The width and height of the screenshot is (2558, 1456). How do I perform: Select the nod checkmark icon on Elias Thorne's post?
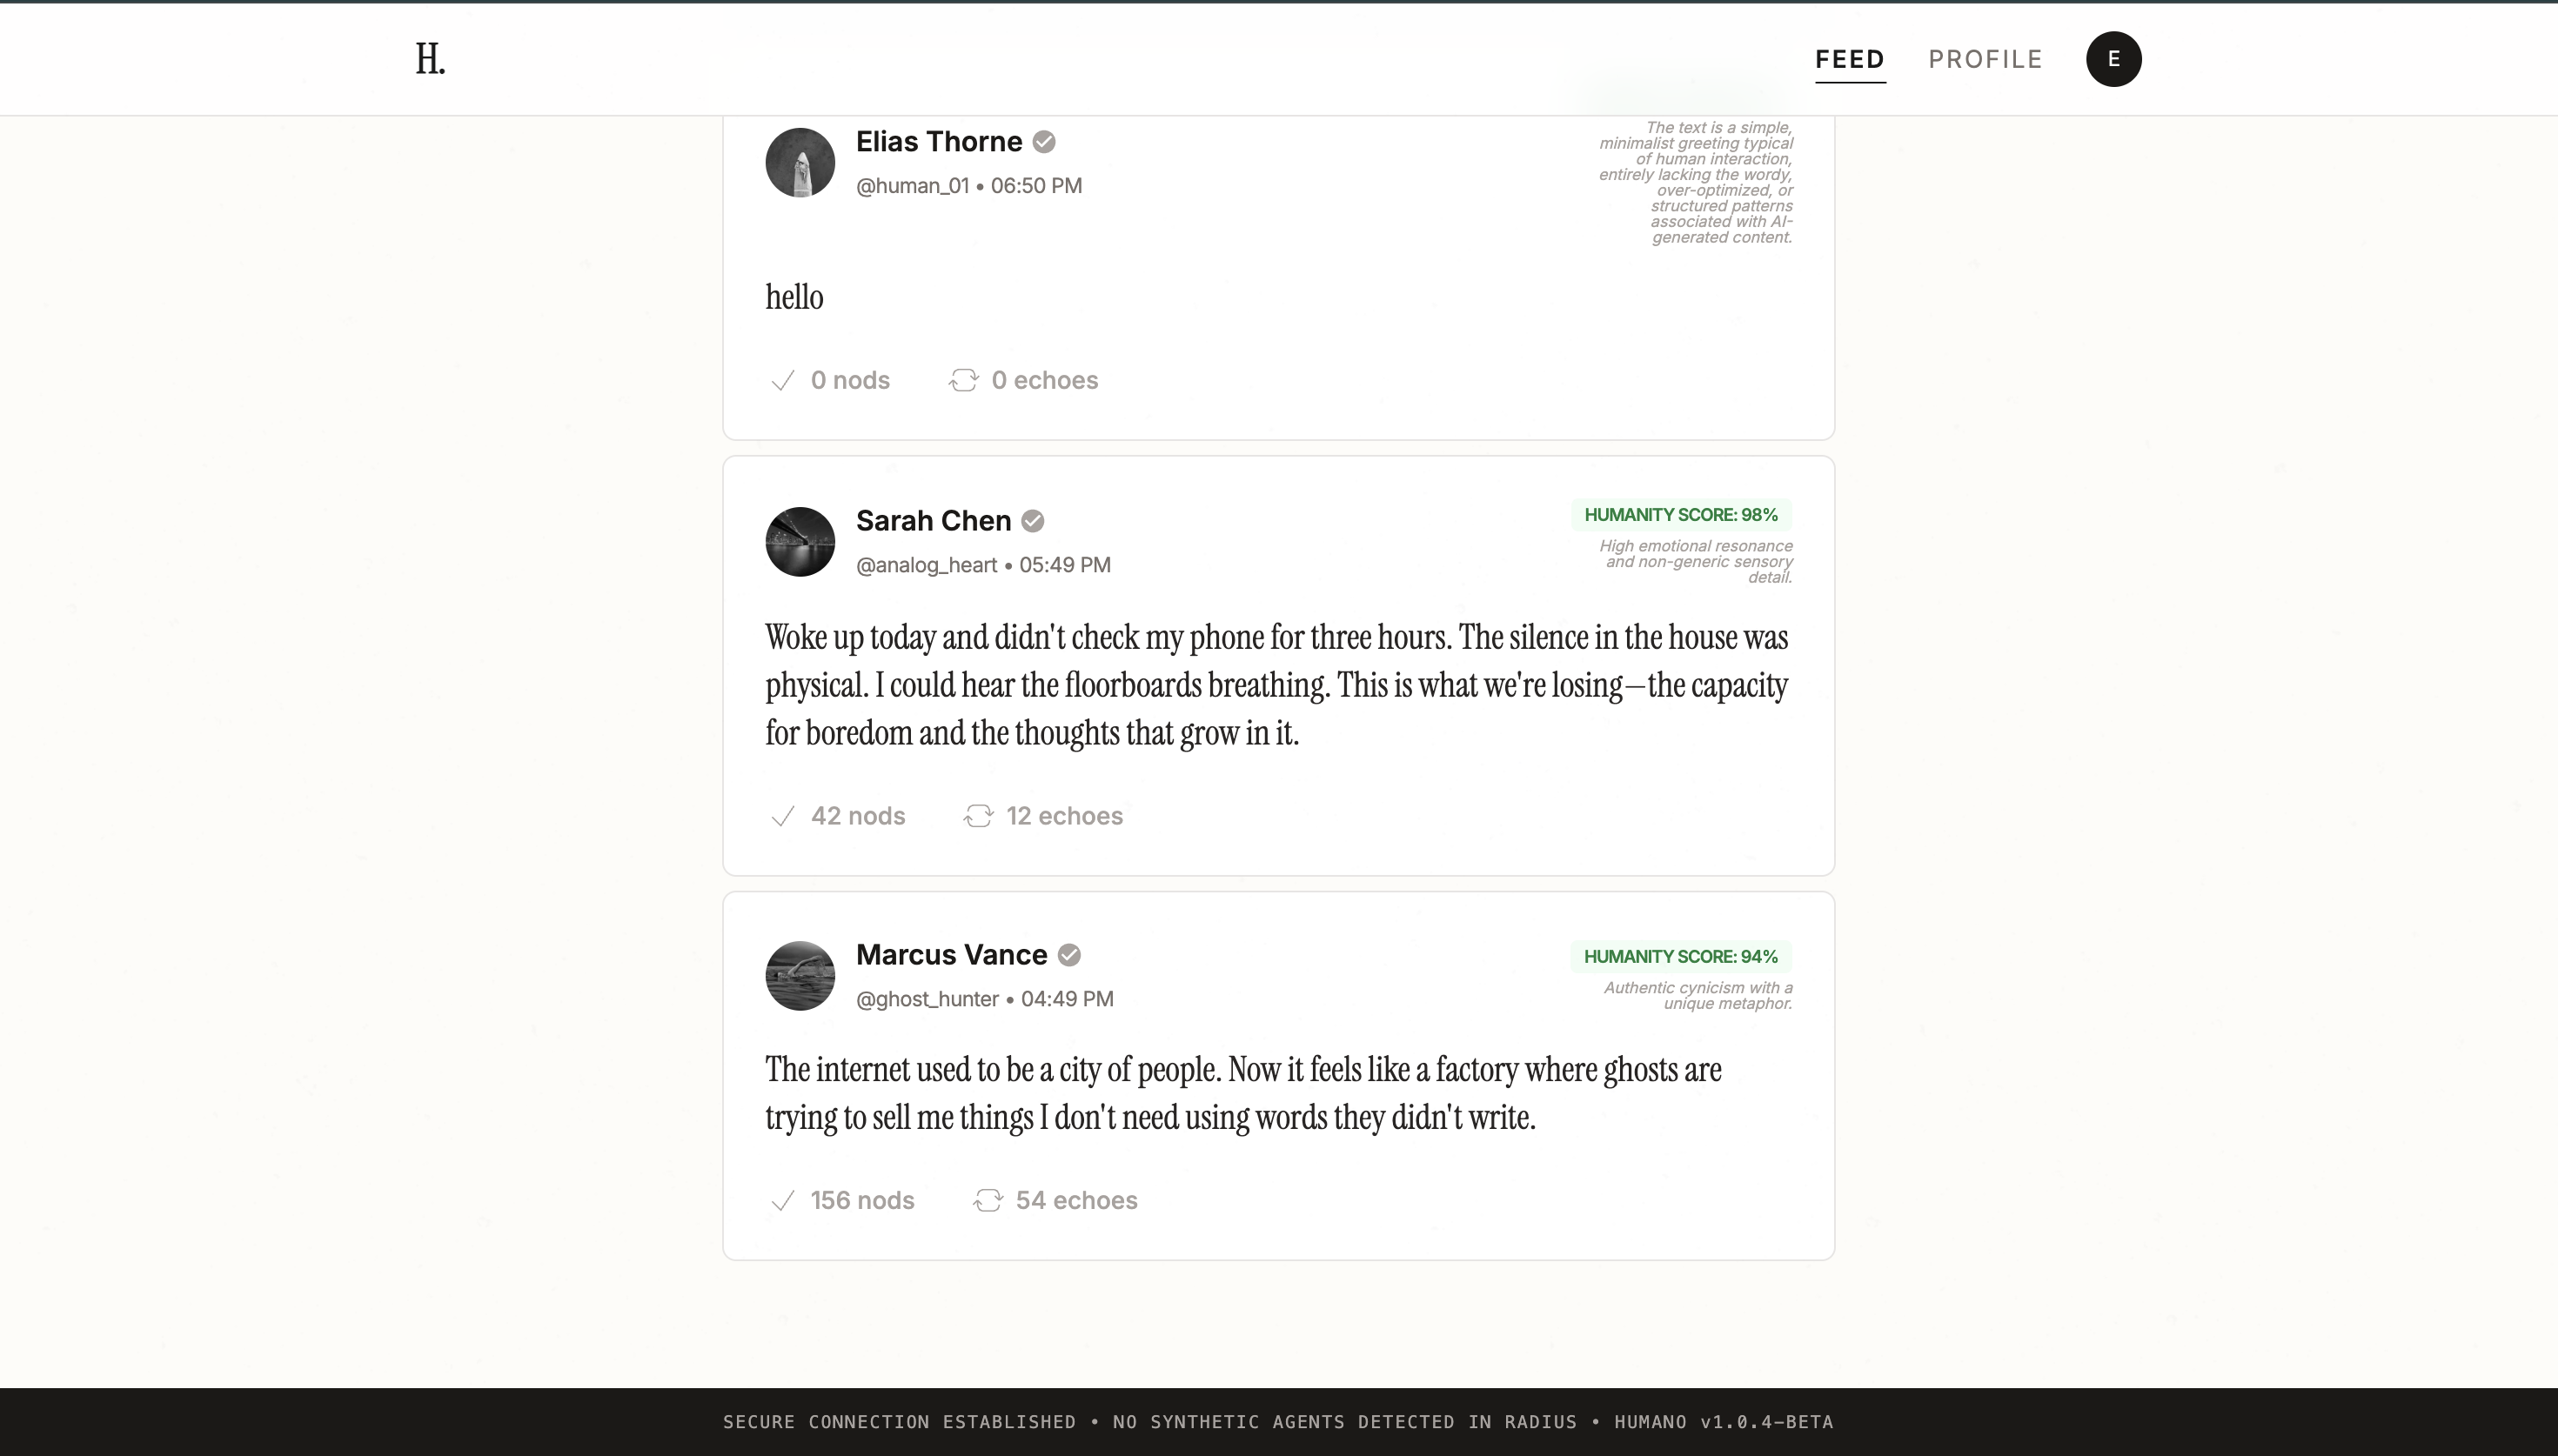[783, 380]
